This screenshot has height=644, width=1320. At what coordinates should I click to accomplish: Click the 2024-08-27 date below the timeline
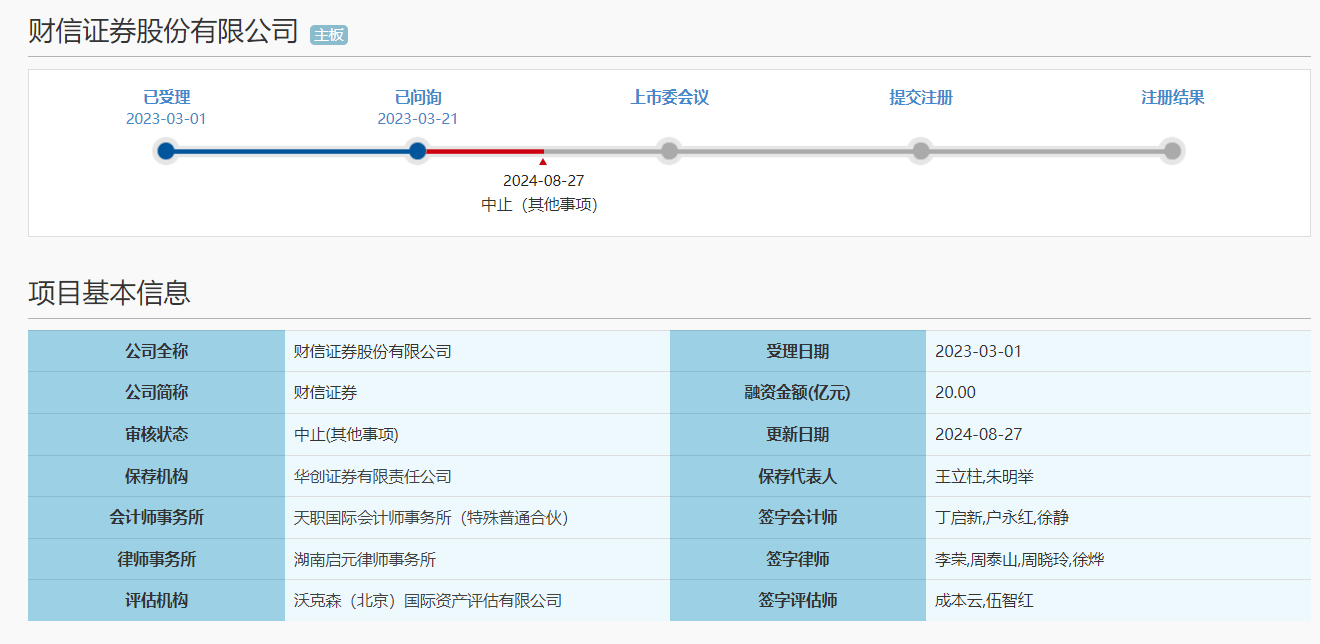(x=543, y=180)
